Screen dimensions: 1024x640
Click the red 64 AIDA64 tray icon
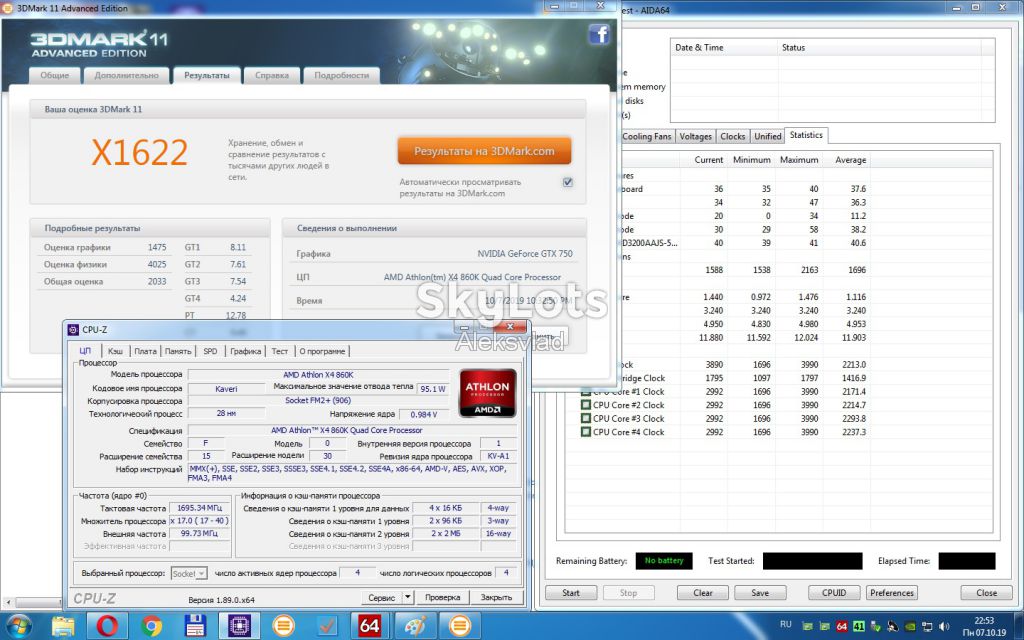[842, 626]
